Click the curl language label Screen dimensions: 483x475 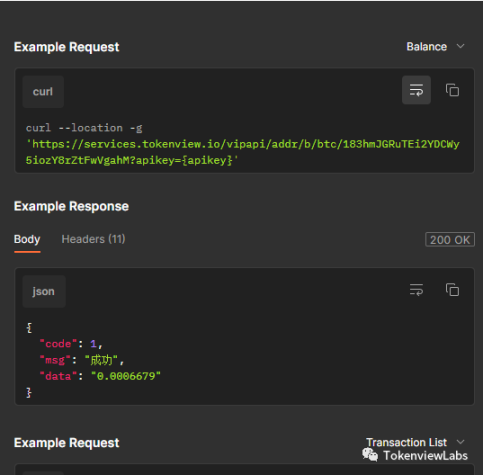[x=43, y=92]
